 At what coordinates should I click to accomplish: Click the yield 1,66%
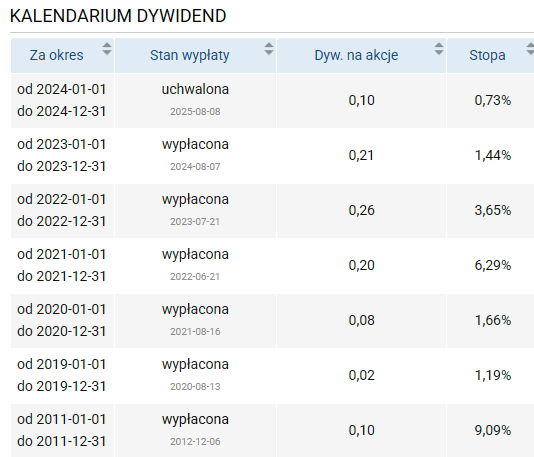pyautogui.click(x=493, y=320)
